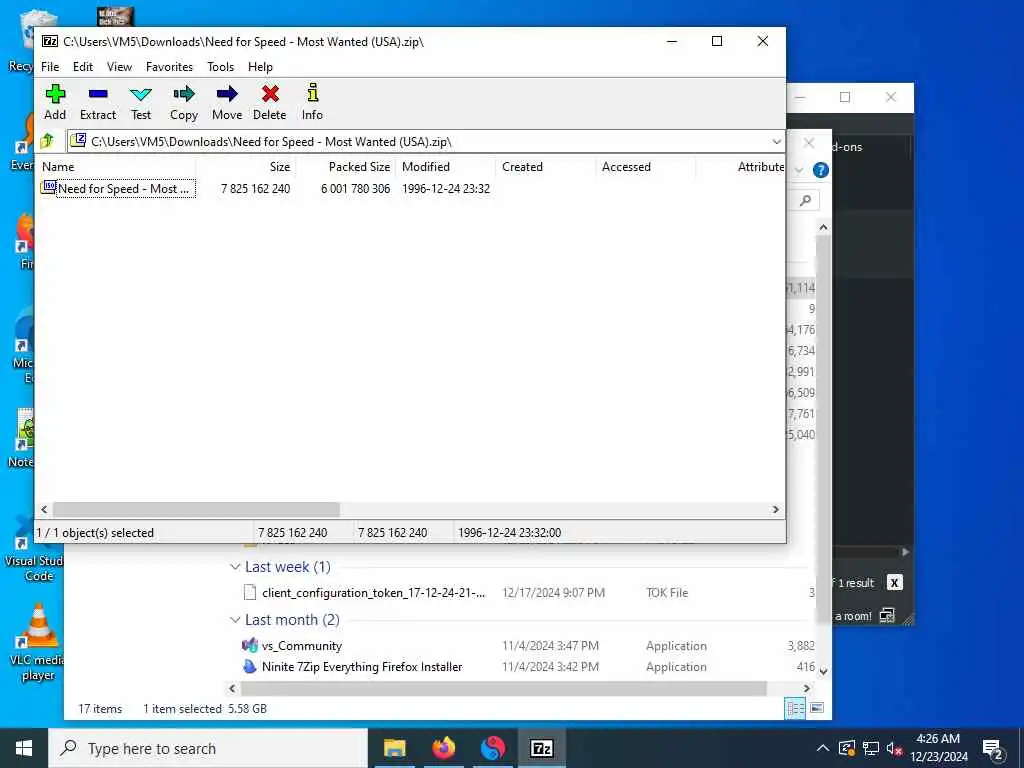Open the Info properties icon
This screenshot has width=1024, height=768.
[x=312, y=93]
